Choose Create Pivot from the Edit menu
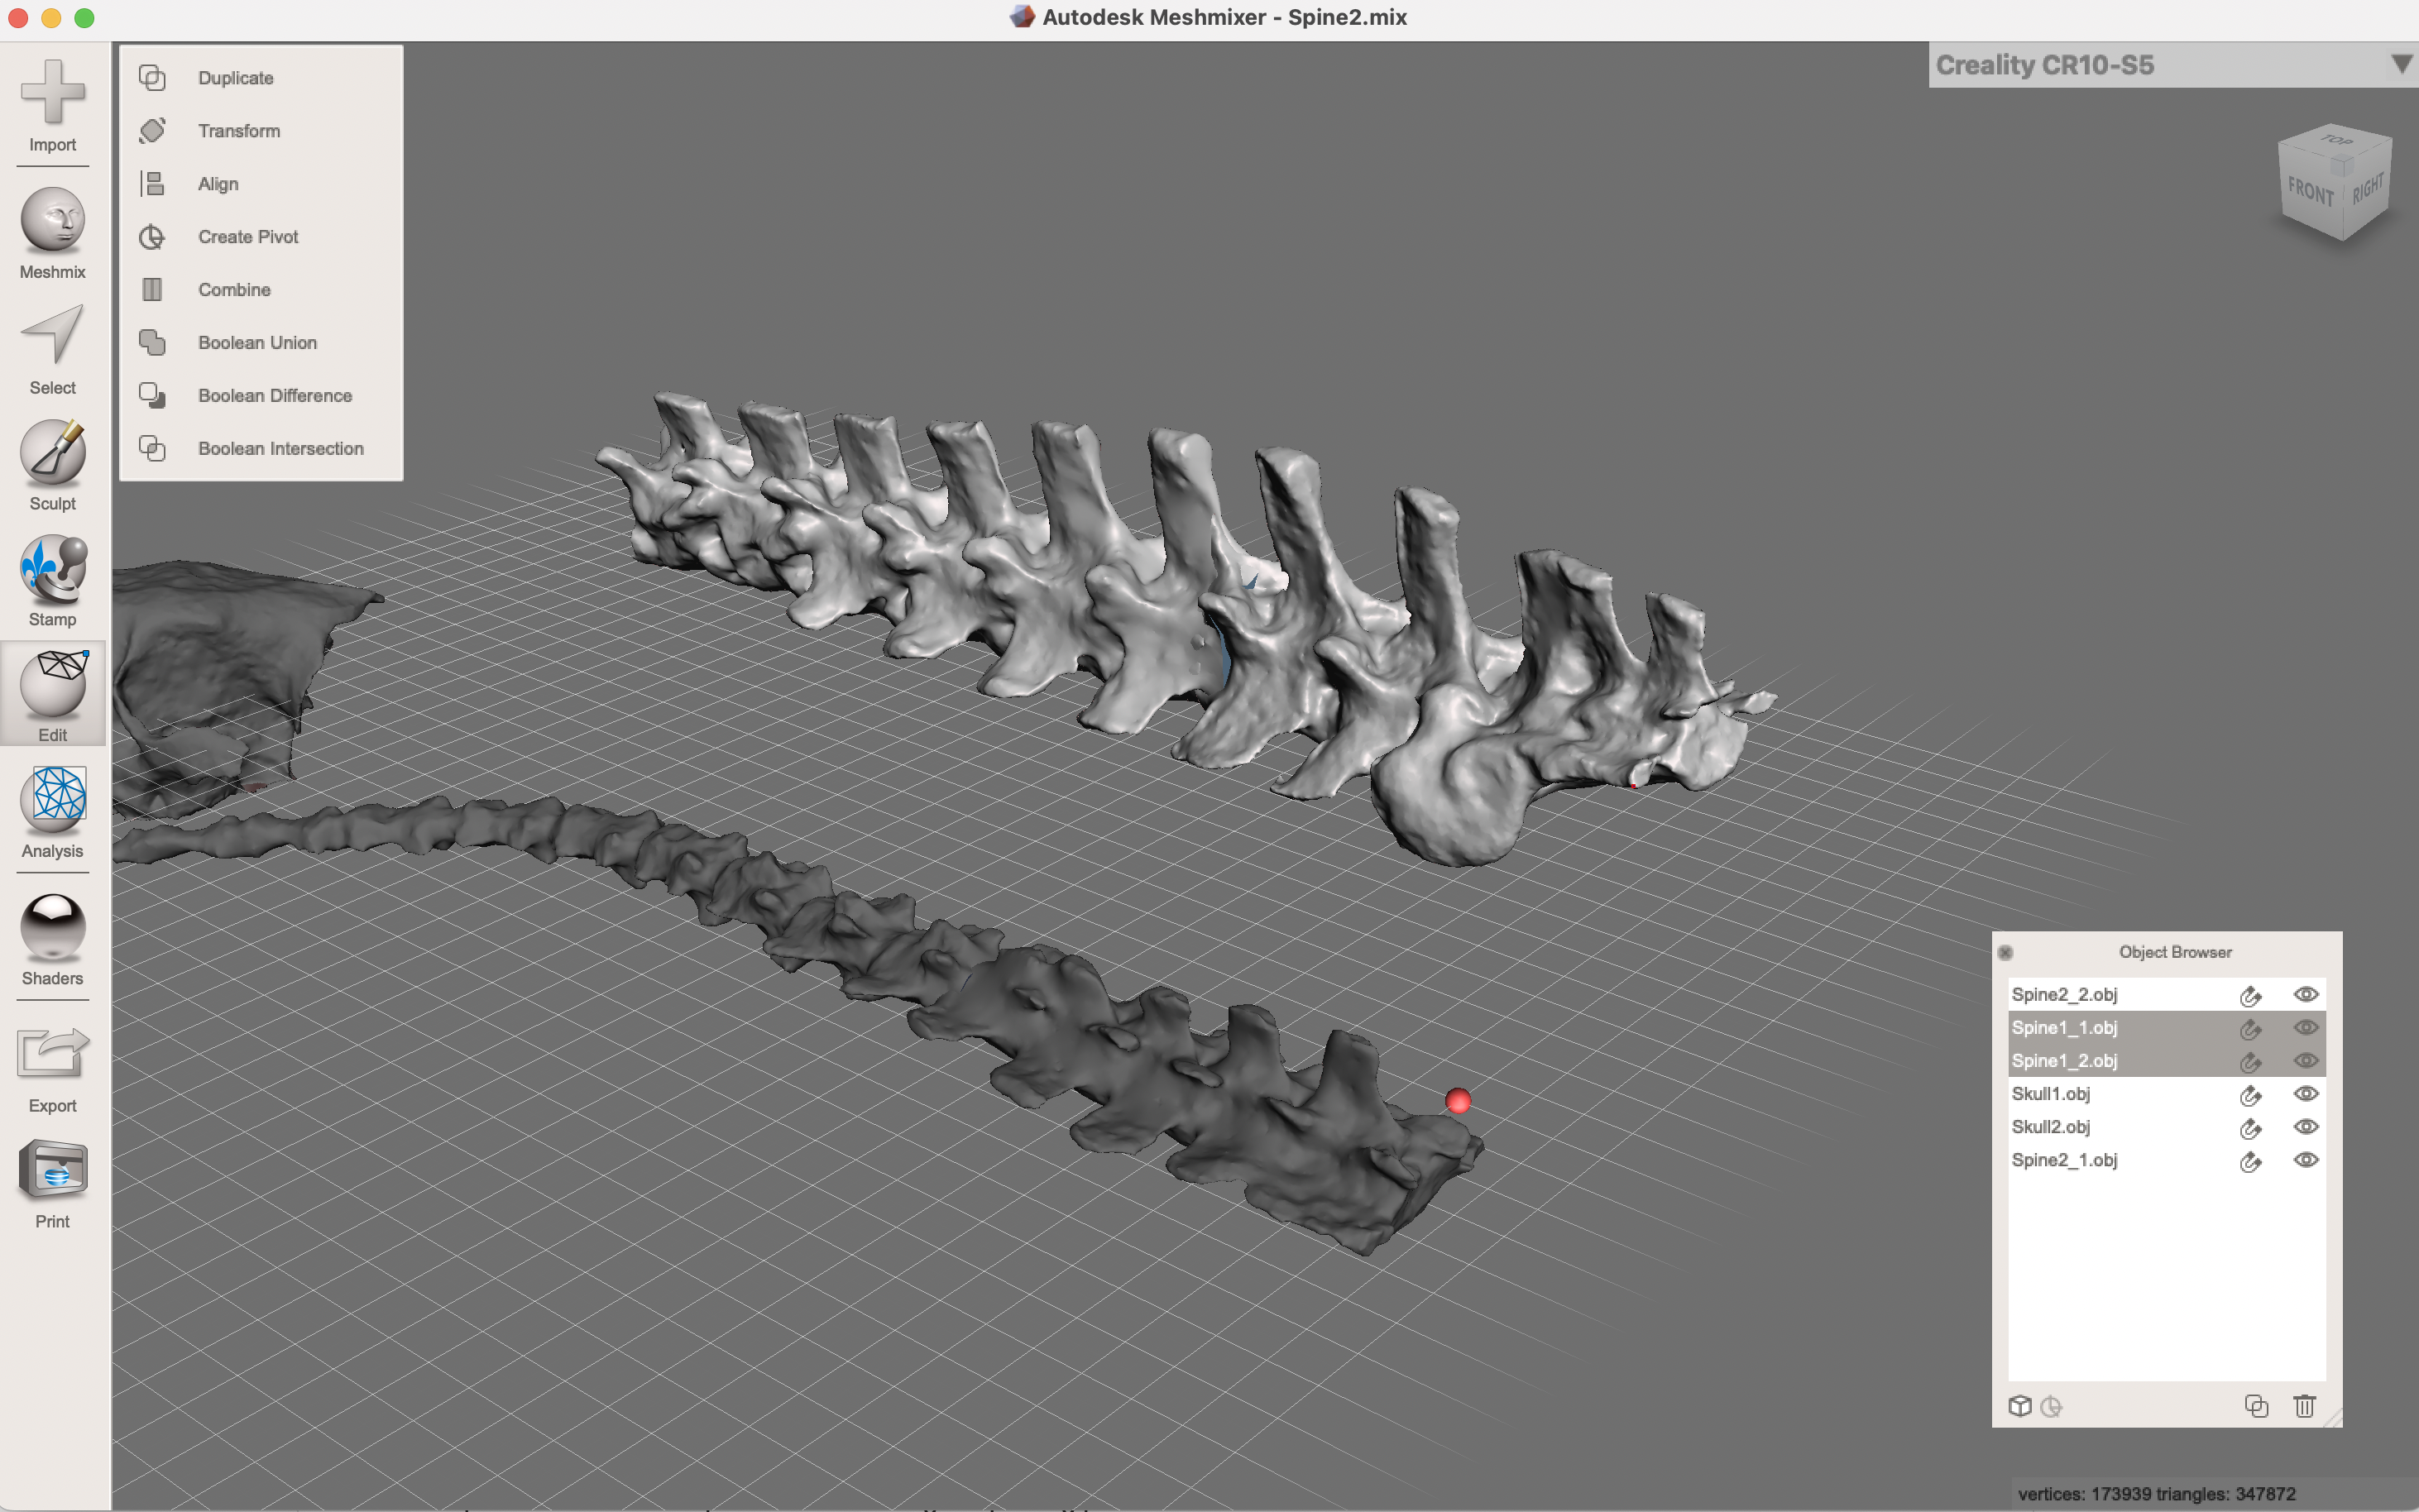The image size is (2419, 1512). point(248,237)
